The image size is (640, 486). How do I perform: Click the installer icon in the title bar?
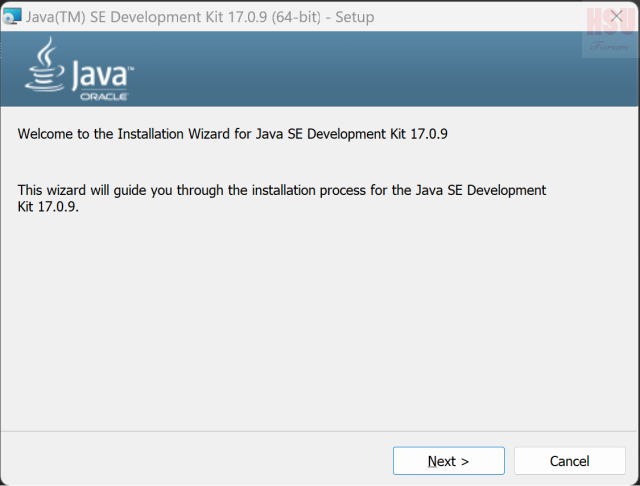point(12,15)
